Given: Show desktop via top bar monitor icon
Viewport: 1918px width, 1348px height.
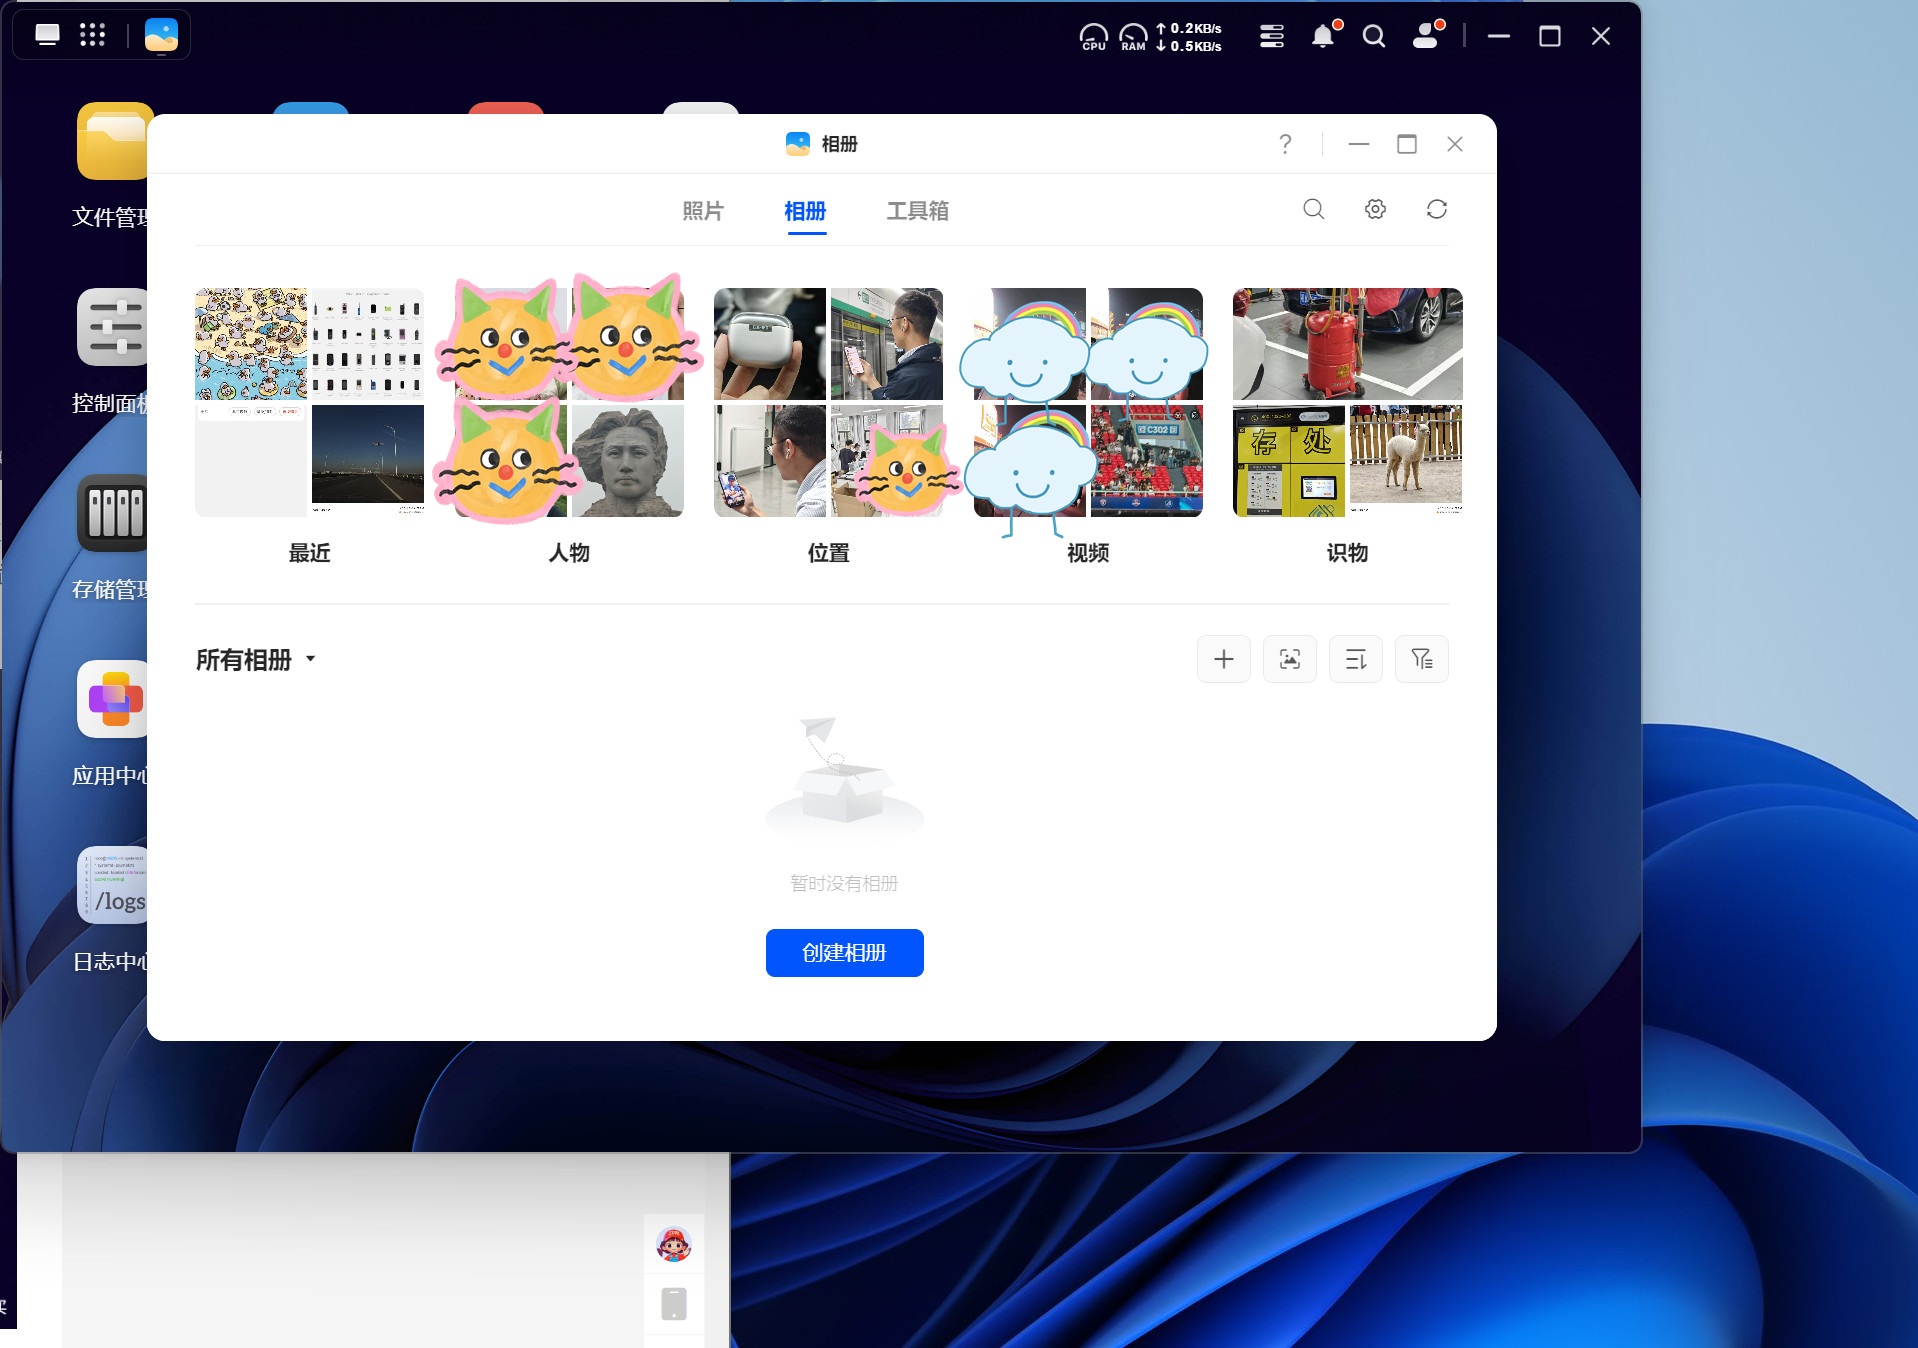Looking at the screenshot, I should point(47,36).
